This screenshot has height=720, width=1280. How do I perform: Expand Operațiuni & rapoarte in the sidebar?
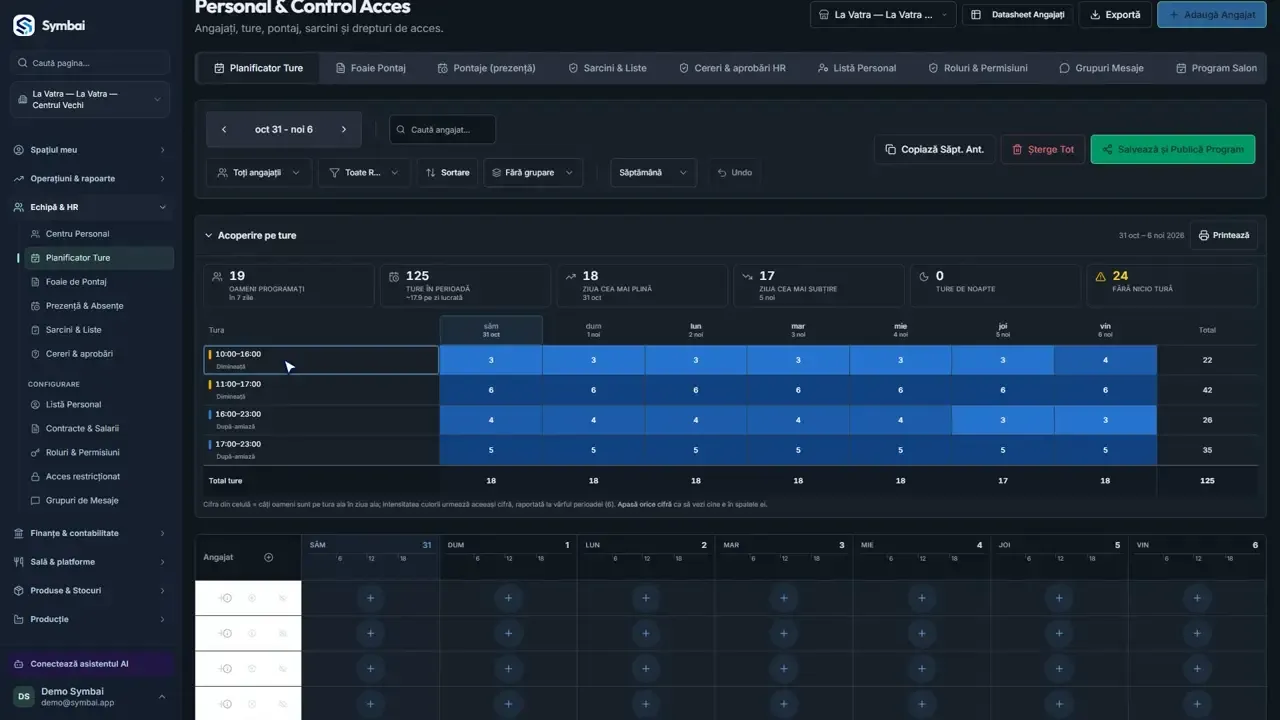[x=90, y=179]
